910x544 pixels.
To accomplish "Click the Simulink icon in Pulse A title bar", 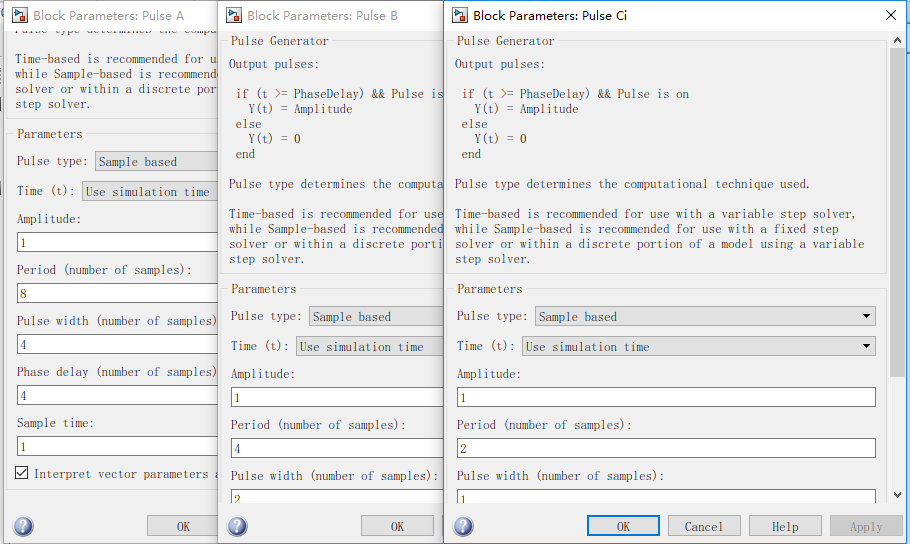I will 20,15.
